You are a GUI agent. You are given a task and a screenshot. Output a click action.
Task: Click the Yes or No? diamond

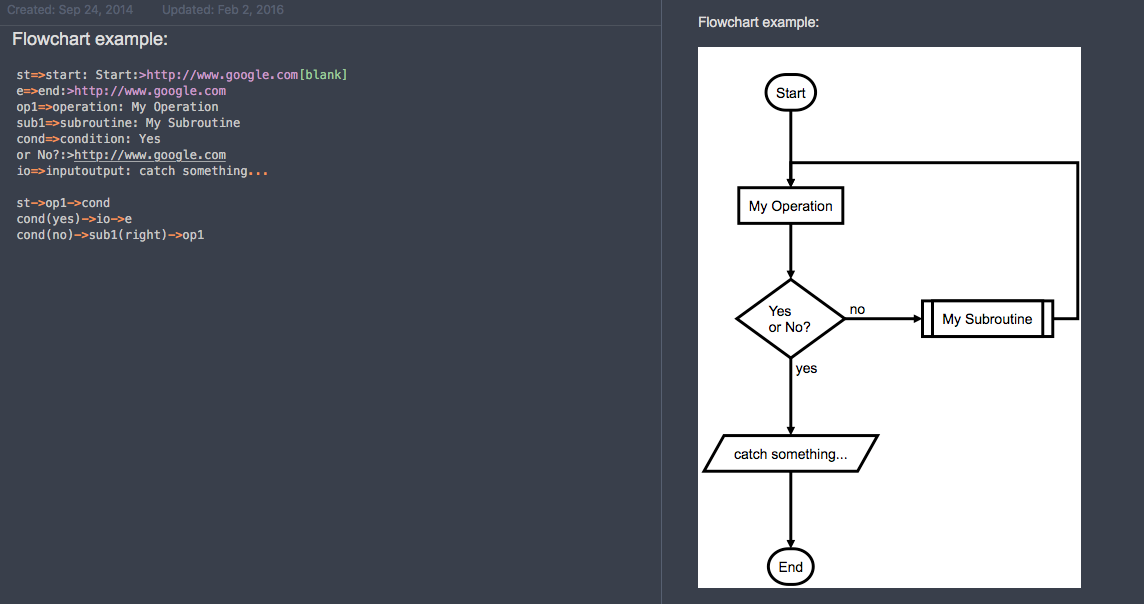[790, 319]
